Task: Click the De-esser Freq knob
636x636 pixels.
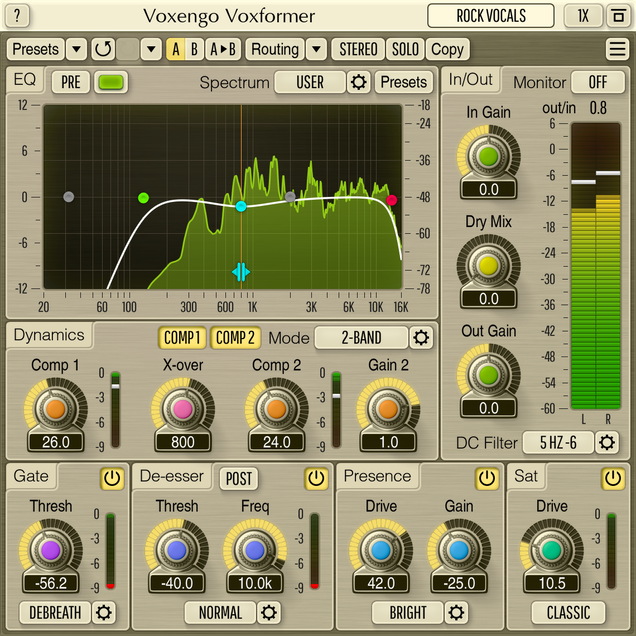Action: [x=255, y=550]
